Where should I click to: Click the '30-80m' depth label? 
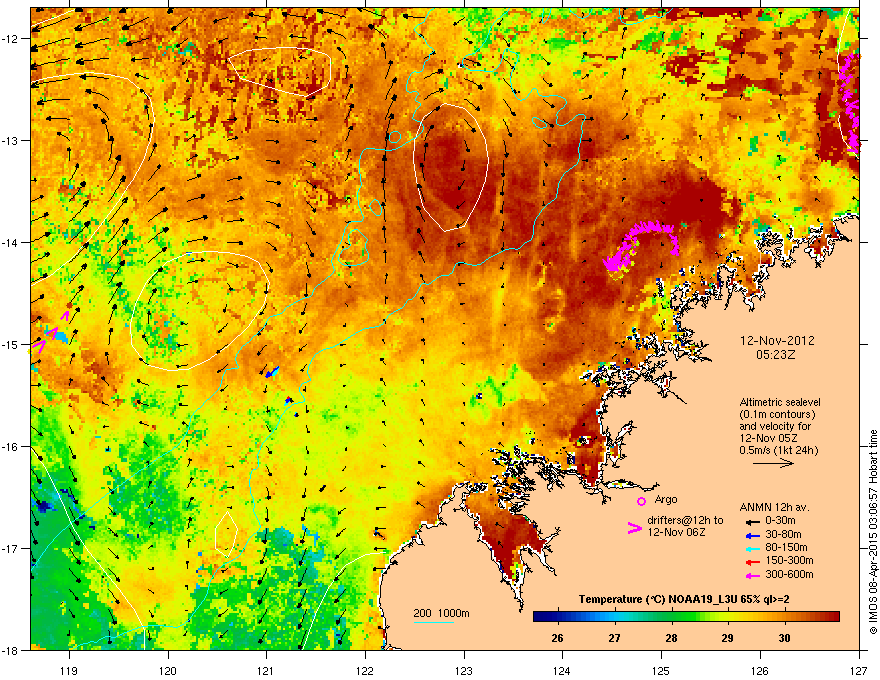(783, 535)
